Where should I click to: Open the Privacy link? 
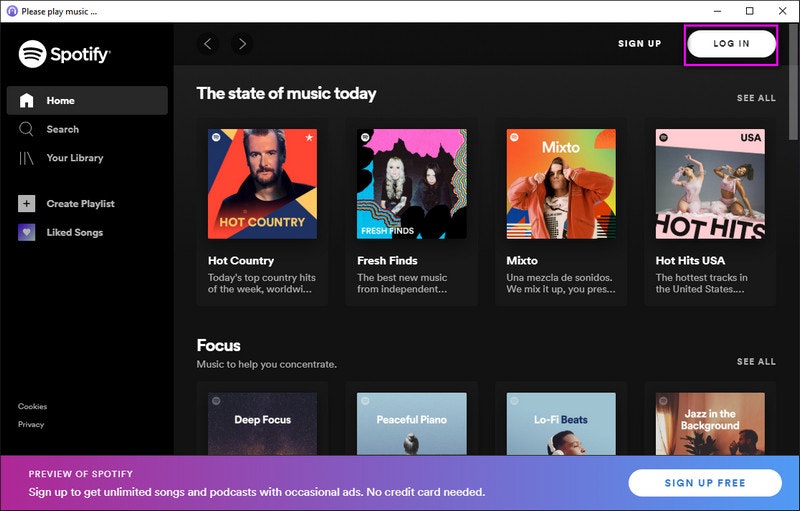coord(31,424)
